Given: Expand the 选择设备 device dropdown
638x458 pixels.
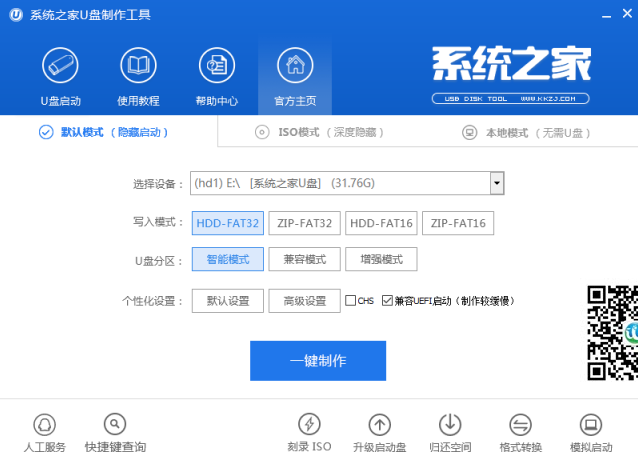Looking at the screenshot, I should point(496,183).
